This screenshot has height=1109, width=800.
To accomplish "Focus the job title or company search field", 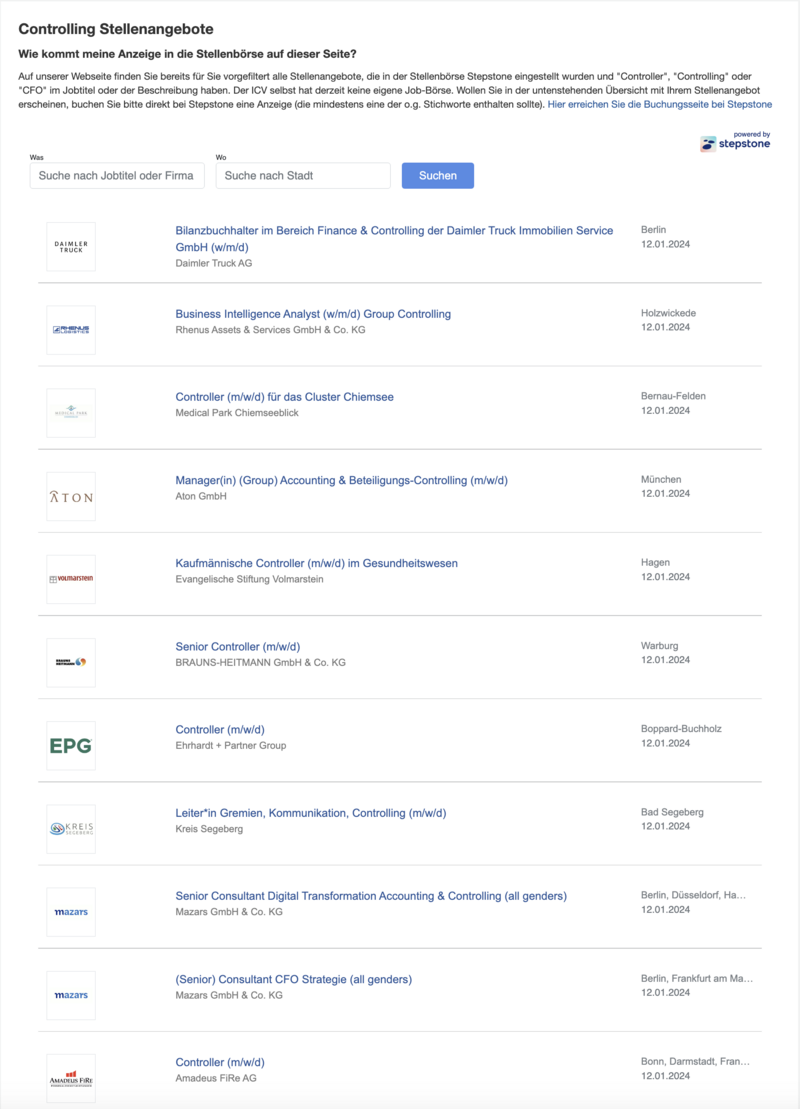I will (x=117, y=176).
